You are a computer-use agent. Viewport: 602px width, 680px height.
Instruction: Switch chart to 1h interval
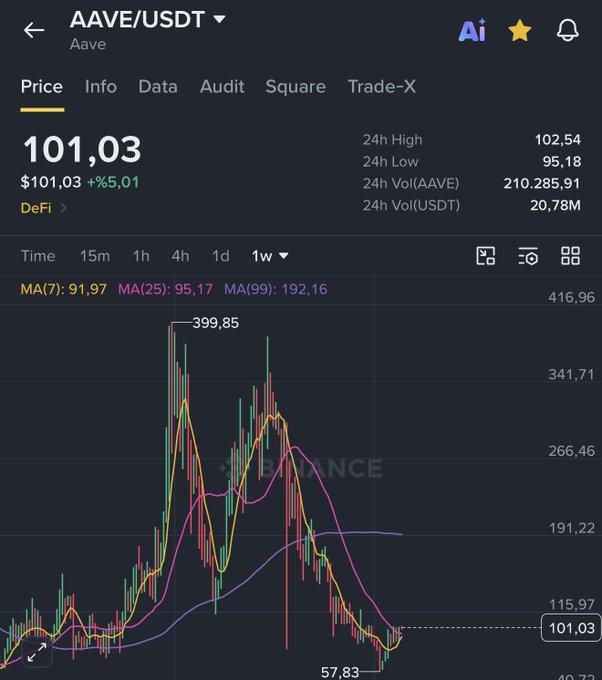(x=141, y=256)
